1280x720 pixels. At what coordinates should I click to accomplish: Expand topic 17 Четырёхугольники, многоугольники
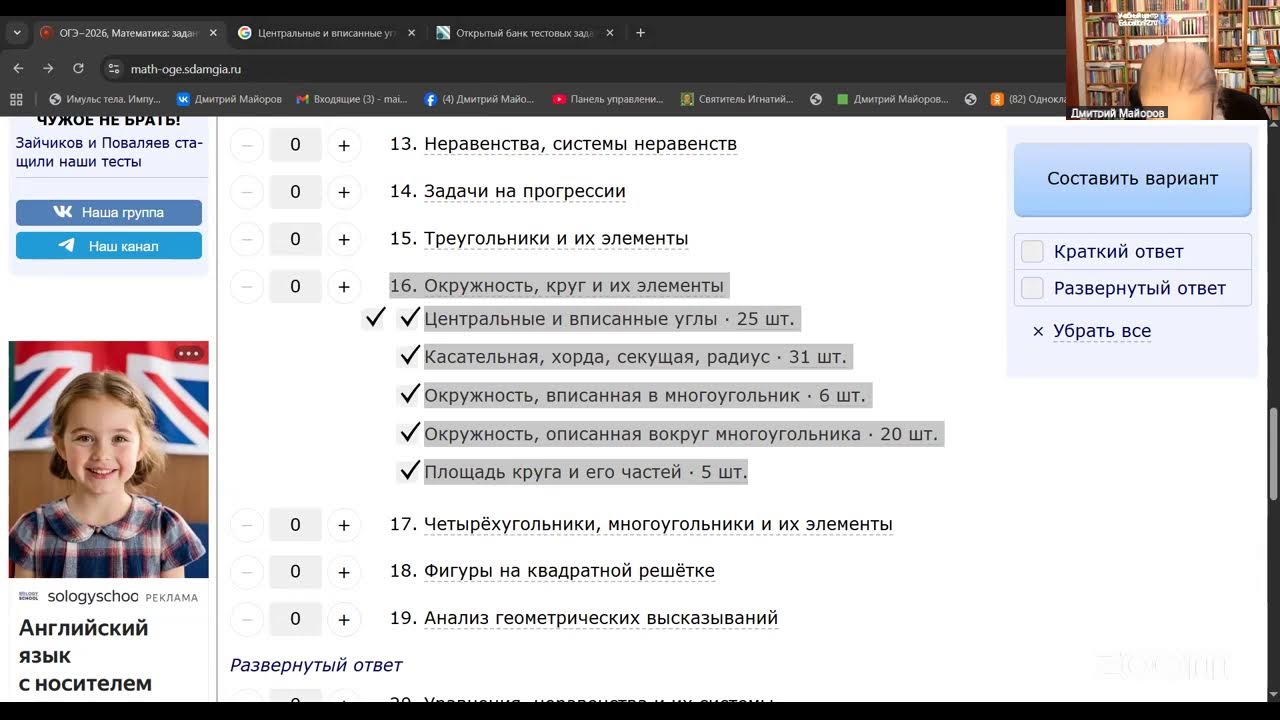coord(658,524)
